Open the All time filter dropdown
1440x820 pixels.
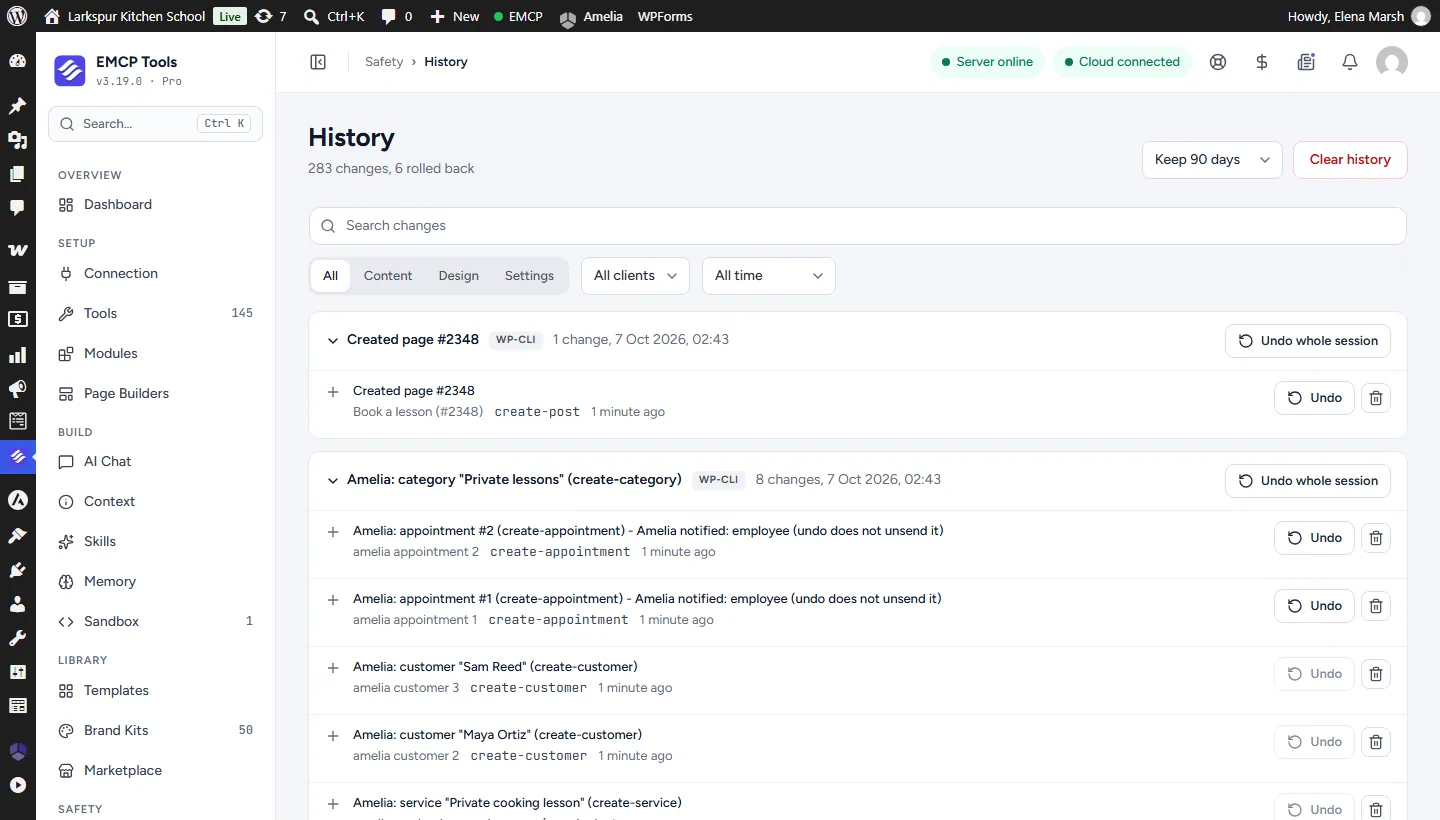click(x=769, y=276)
